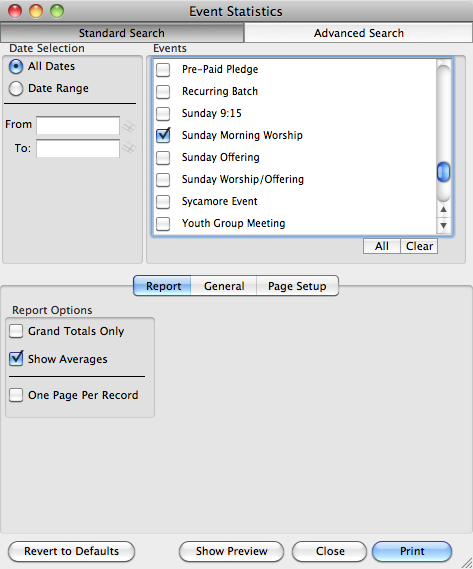
Task: Open calendar picker beside From field
Action: pyautogui.click(x=129, y=126)
